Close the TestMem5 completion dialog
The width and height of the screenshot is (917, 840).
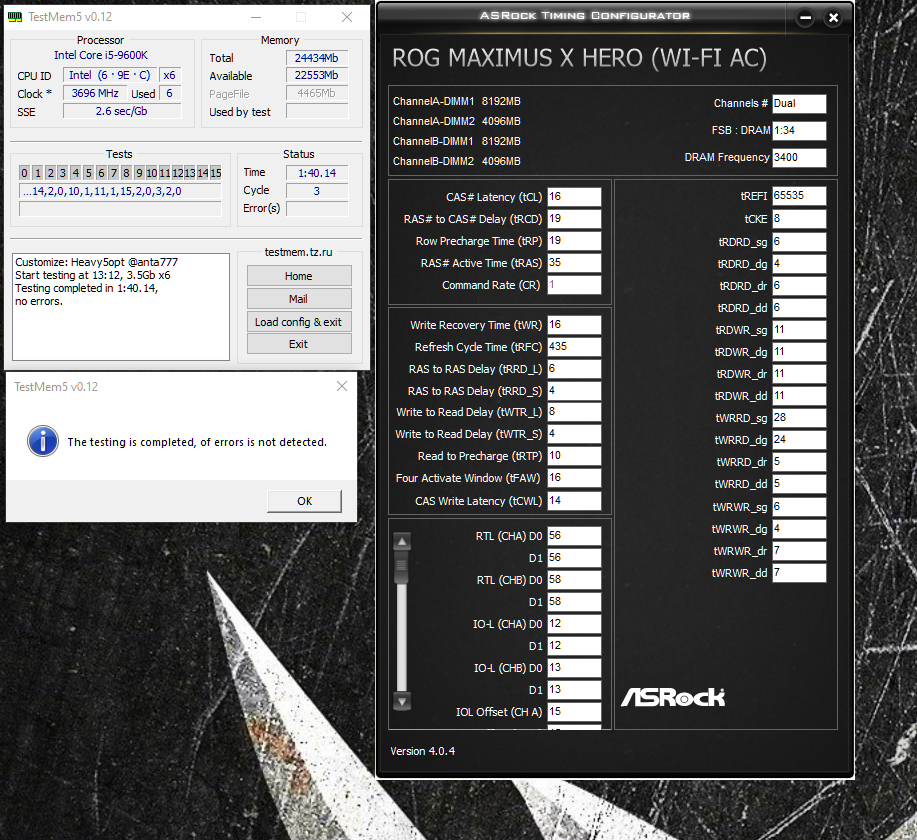[x=342, y=386]
